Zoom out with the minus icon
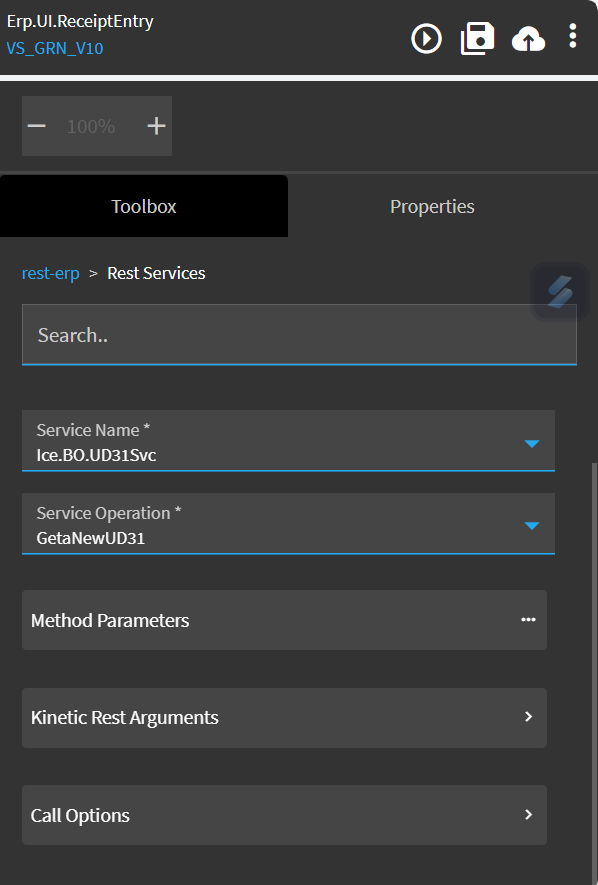 [x=37, y=126]
